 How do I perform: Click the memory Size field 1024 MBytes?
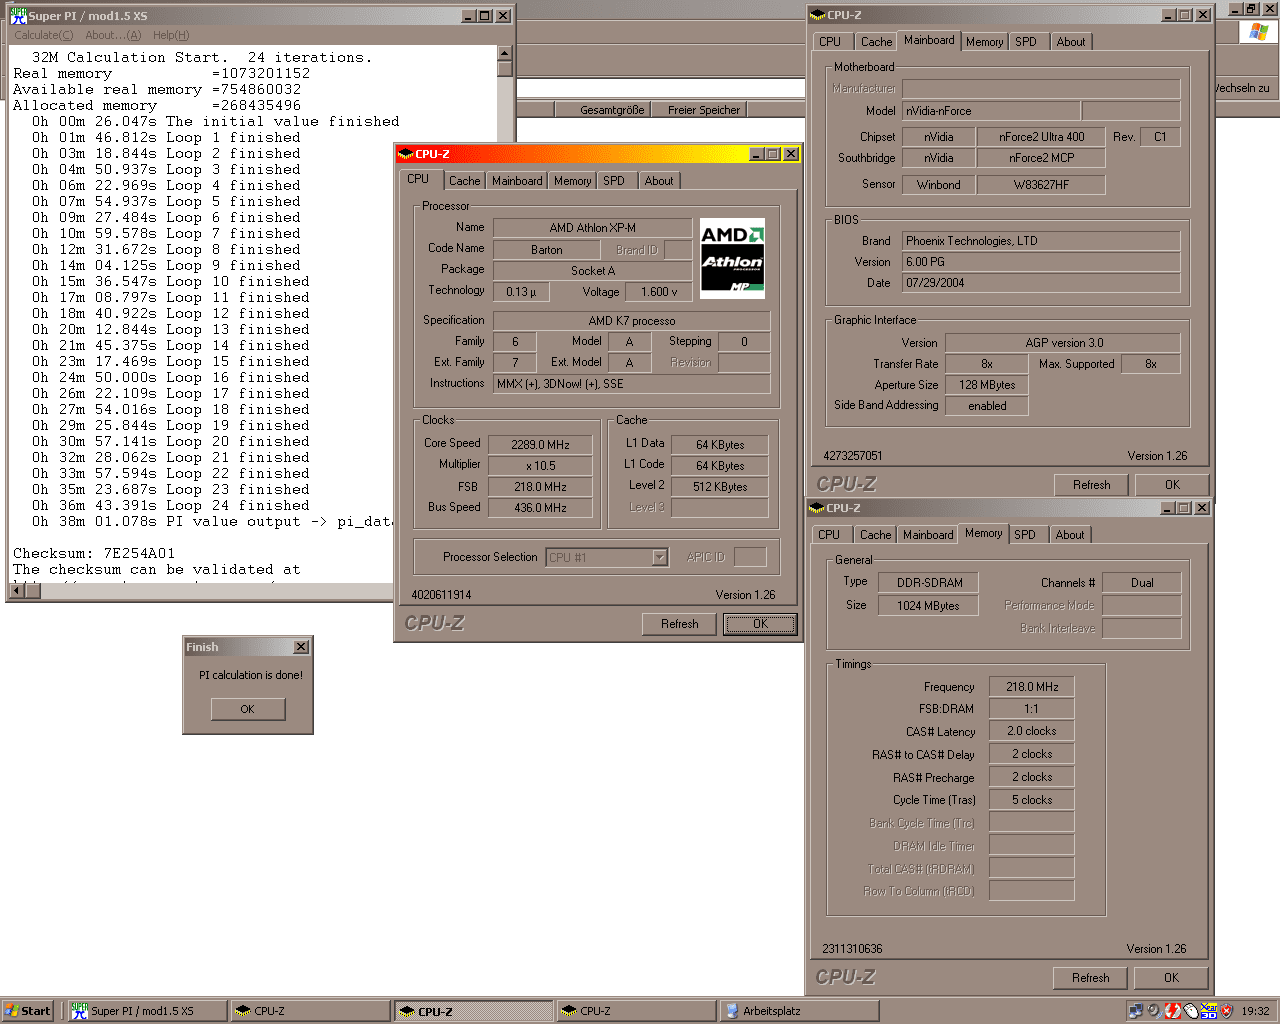point(928,606)
